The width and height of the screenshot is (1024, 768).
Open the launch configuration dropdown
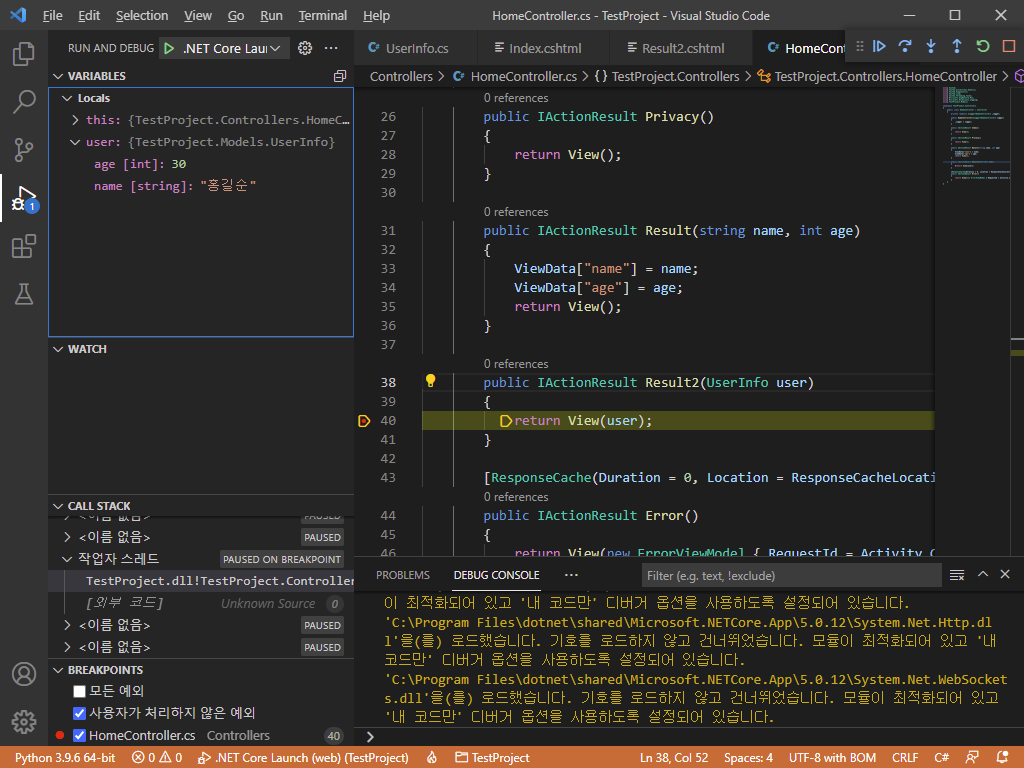point(231,48)
